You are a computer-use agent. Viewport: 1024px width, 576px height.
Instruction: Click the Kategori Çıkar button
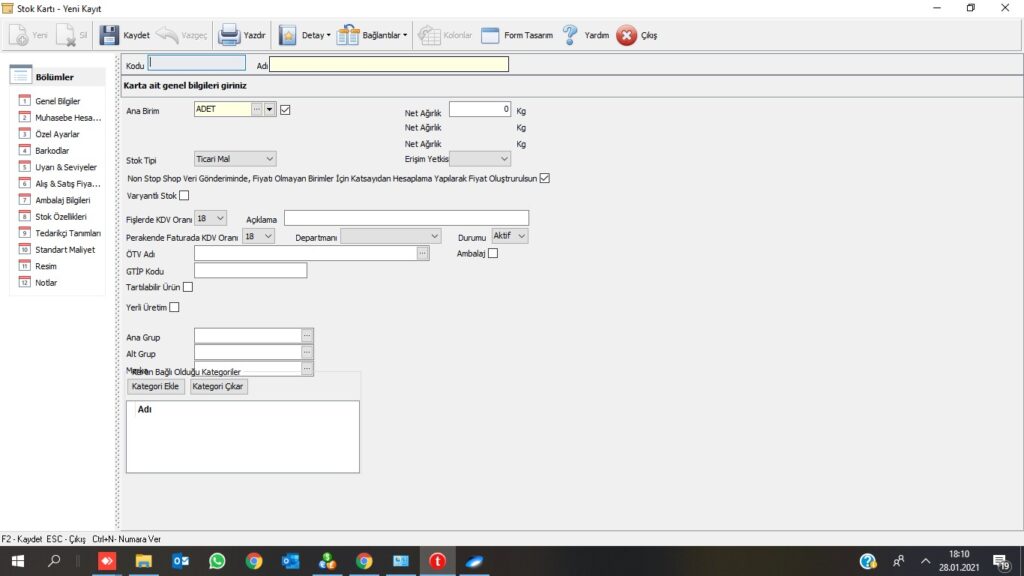point(218,386)
